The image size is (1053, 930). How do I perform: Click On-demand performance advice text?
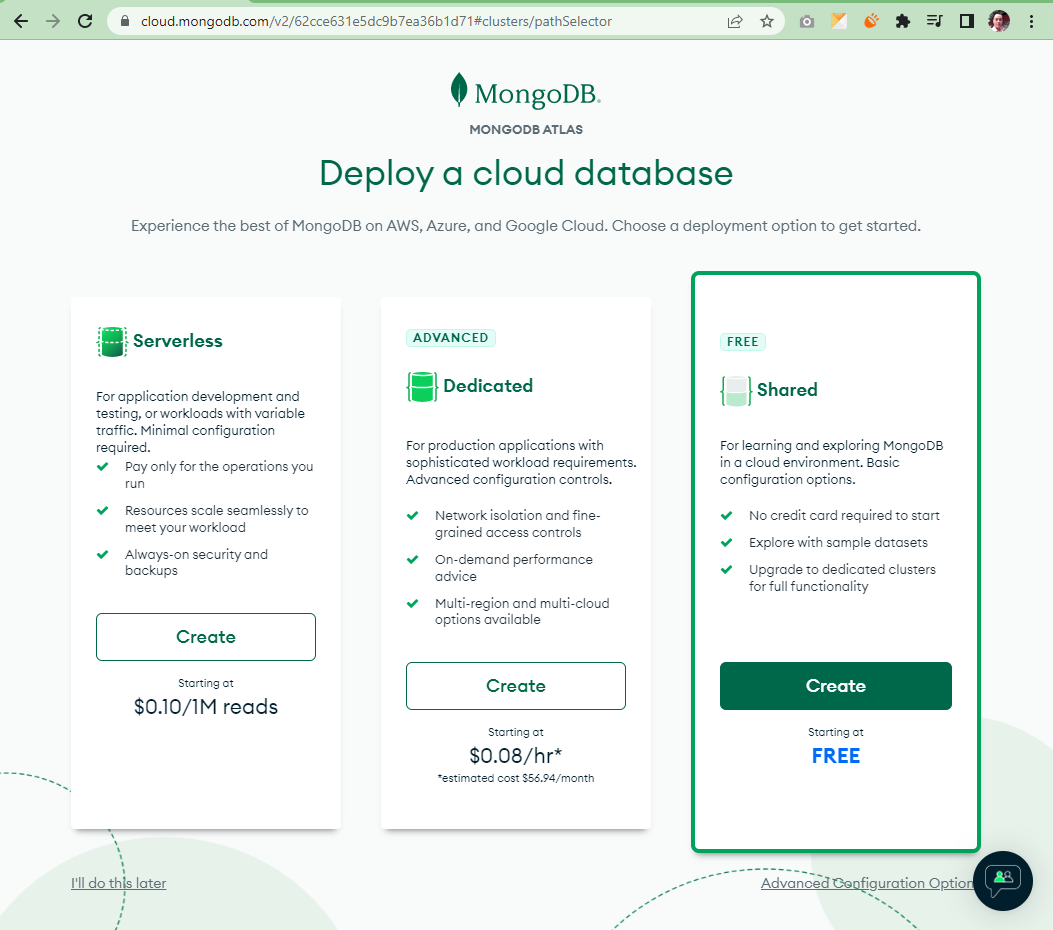coord(514,568)
